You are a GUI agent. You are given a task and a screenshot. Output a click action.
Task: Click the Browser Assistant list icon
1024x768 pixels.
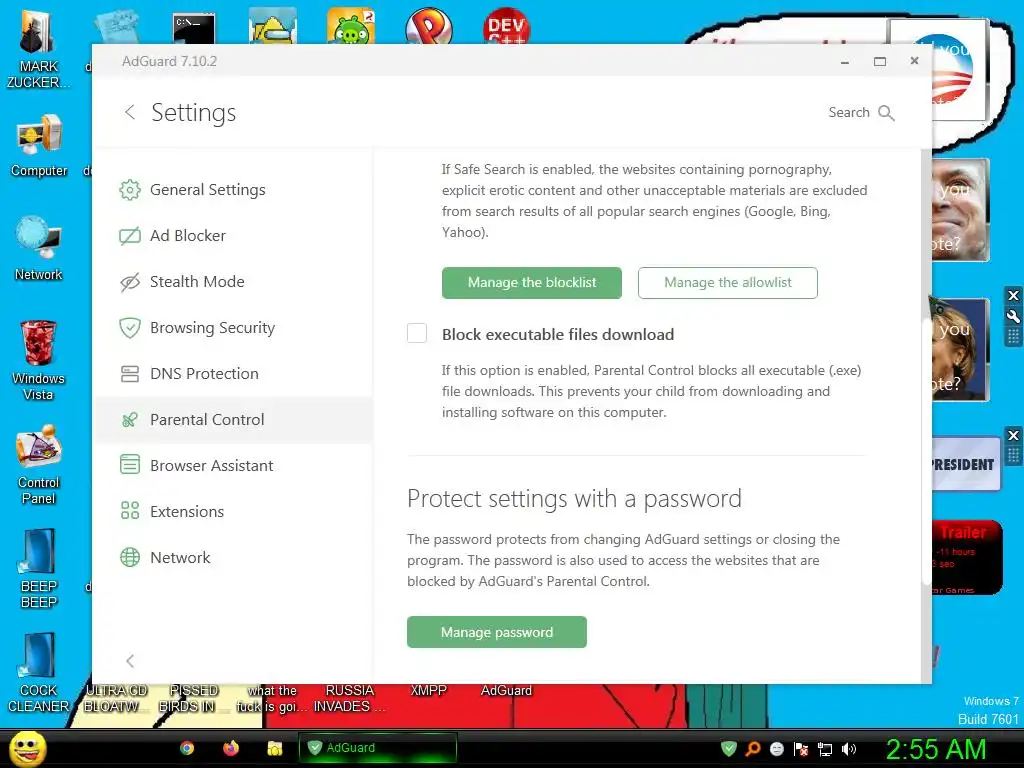coord(130,465)
